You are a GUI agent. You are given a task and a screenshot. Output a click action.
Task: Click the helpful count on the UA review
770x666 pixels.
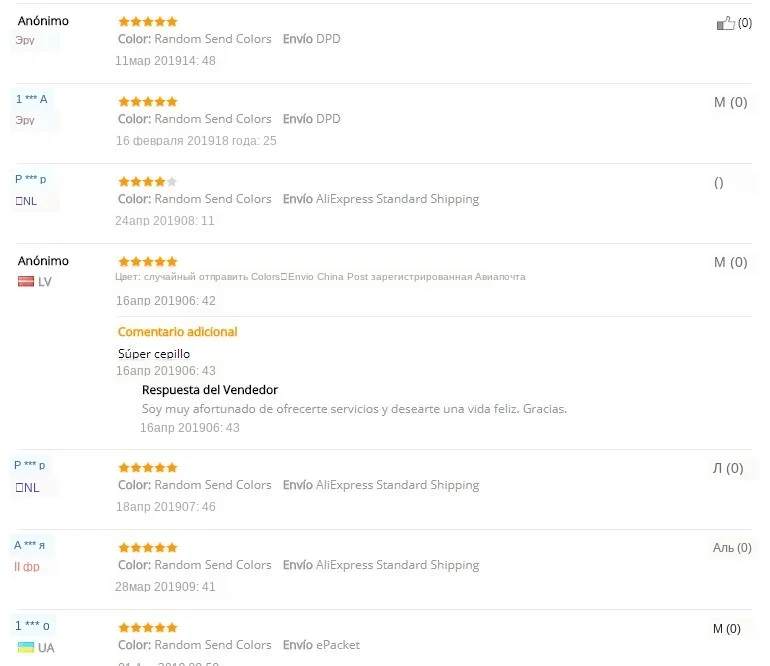[727, 629]
